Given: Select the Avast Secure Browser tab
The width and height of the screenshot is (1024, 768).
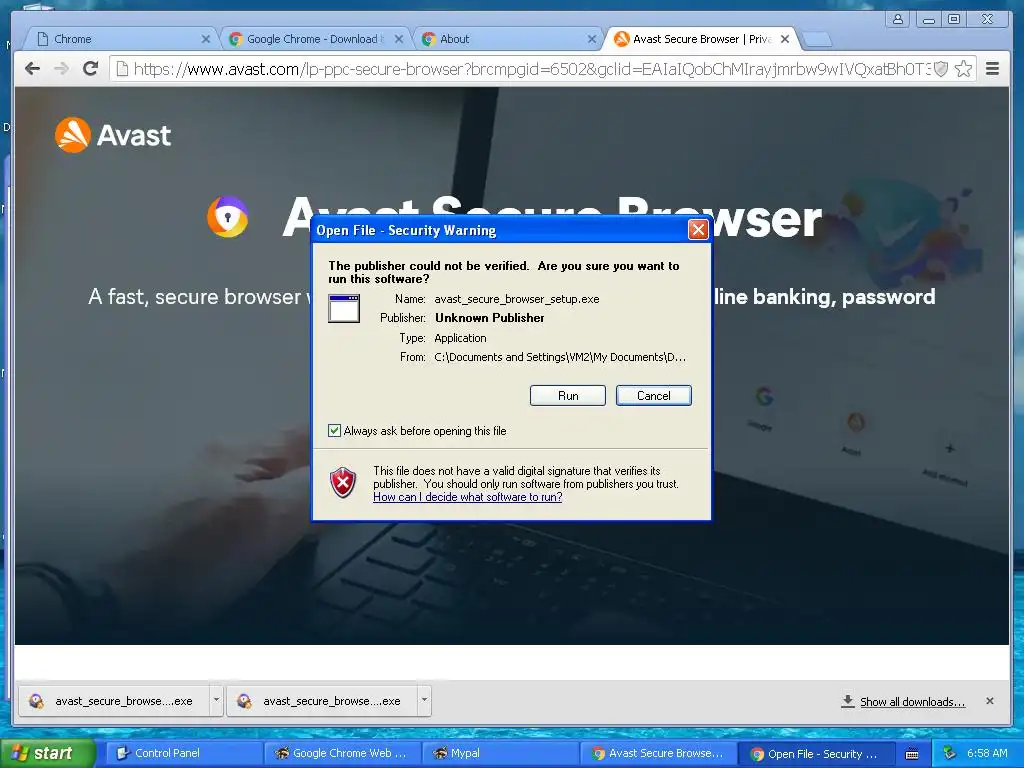Looking at the screenshot, I should [x=701, y=39].
